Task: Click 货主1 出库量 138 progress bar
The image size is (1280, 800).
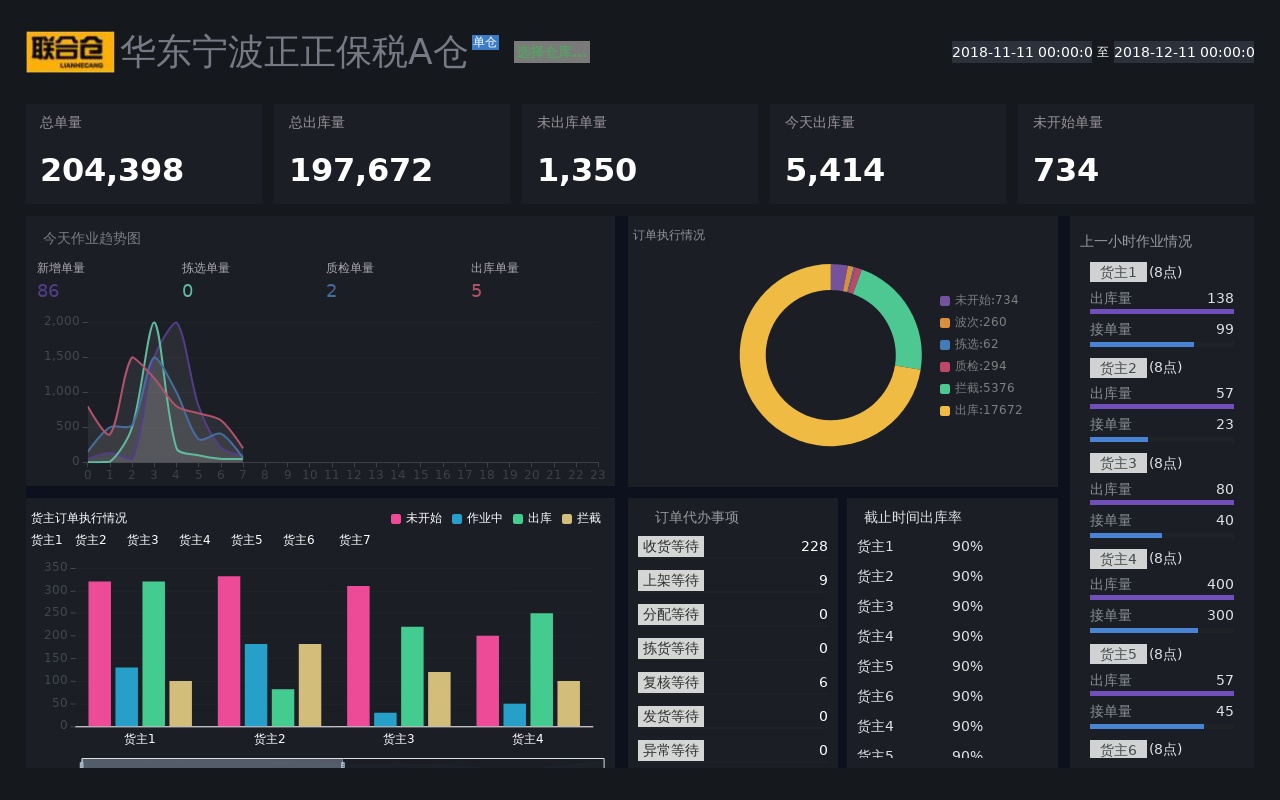Action: (x=1162, y=311)
